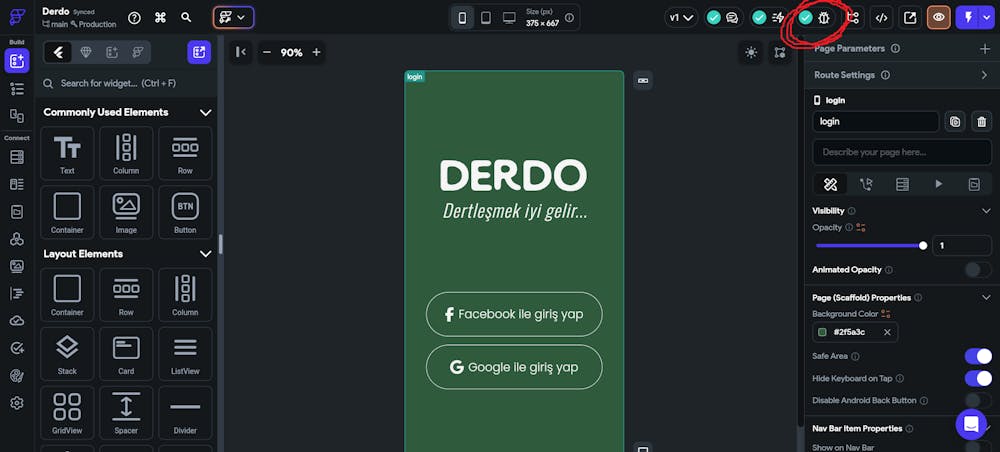This screenshot has width=1000, height=452.
Task: Open the view code developer icon
Action: pyautogui.click(x=881, y=18)
